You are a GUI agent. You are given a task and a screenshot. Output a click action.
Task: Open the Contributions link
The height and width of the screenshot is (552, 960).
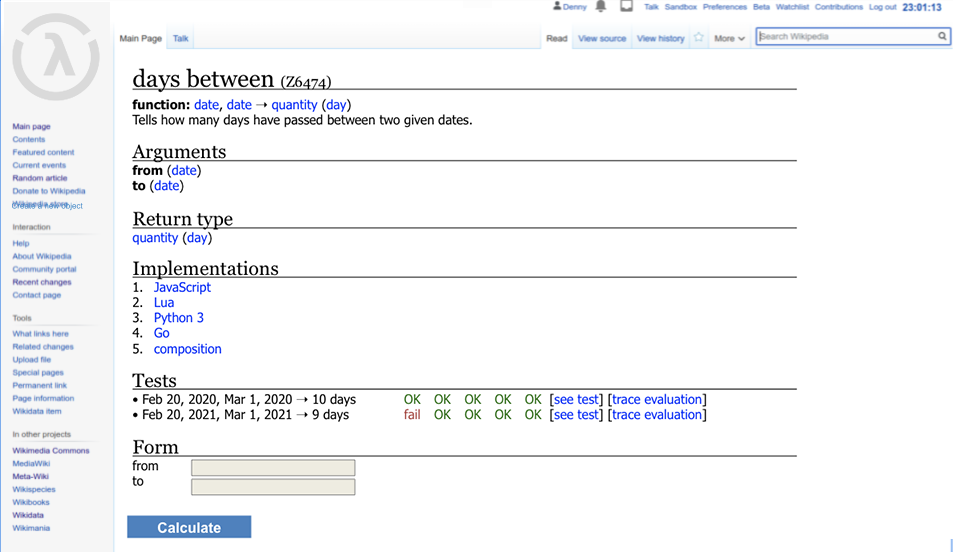pyautogui.click(x=838, y=7)
